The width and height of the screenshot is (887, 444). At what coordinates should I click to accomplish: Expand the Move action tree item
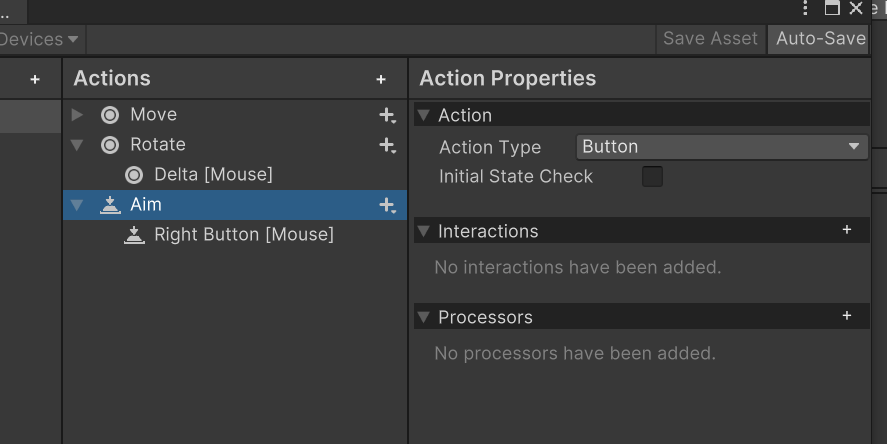77,115
